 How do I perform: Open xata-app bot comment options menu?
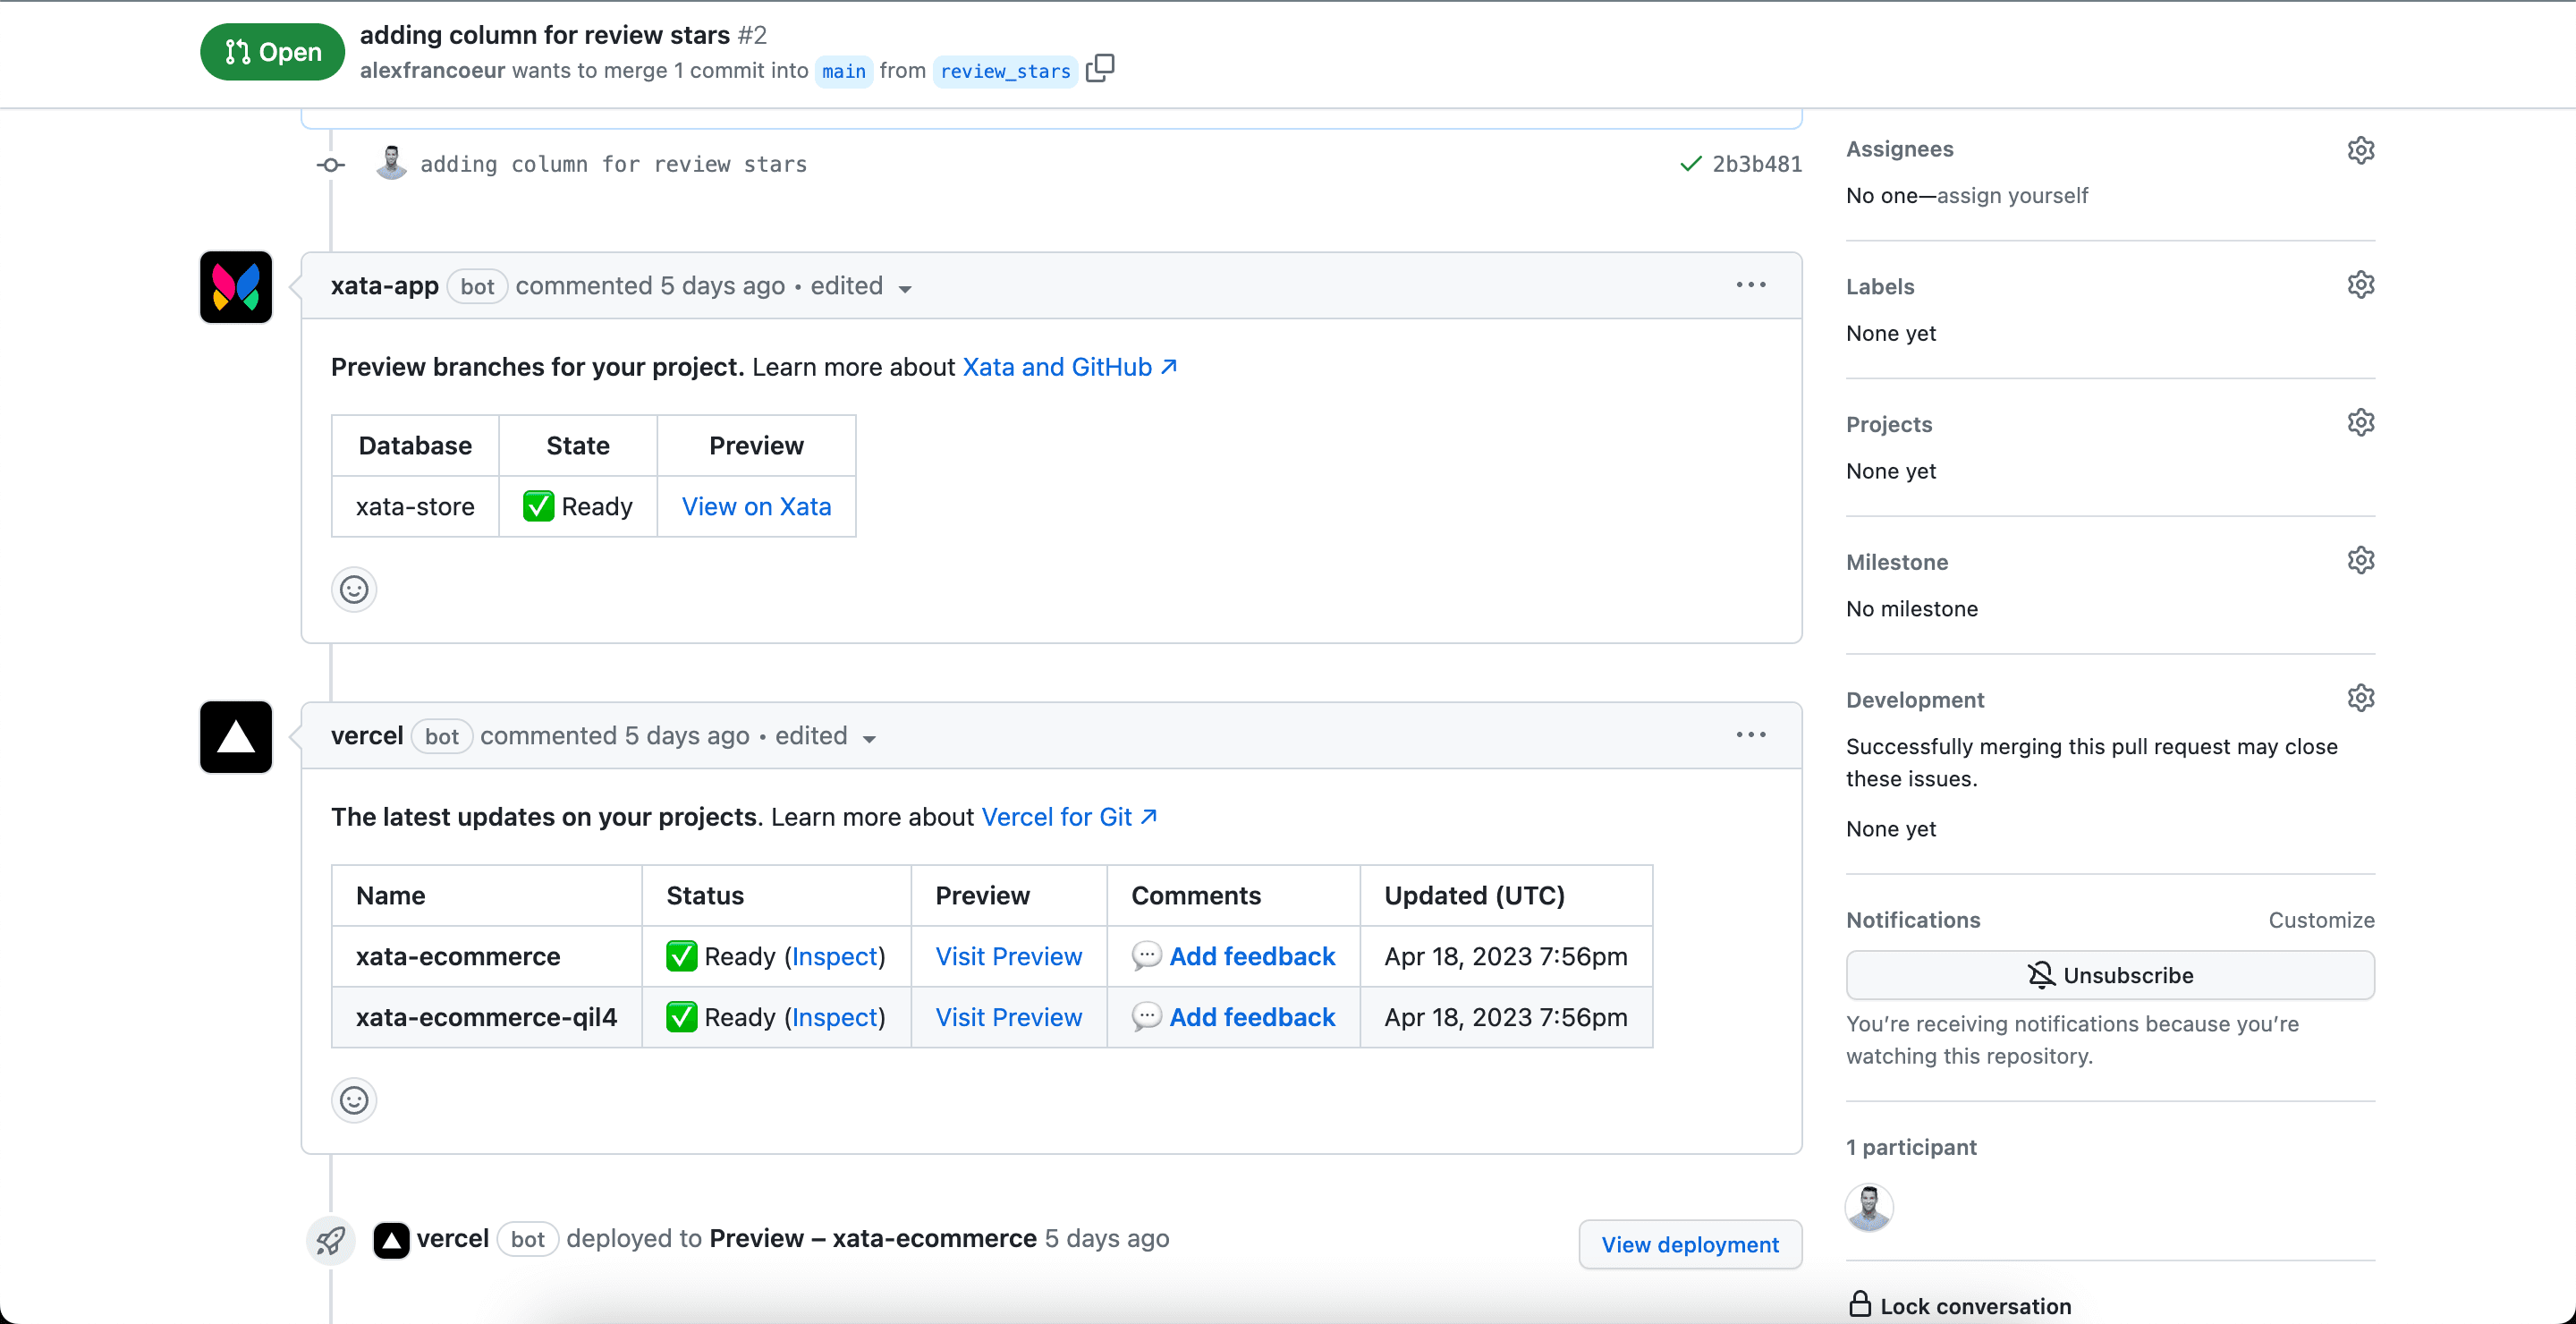point(1750,284)
